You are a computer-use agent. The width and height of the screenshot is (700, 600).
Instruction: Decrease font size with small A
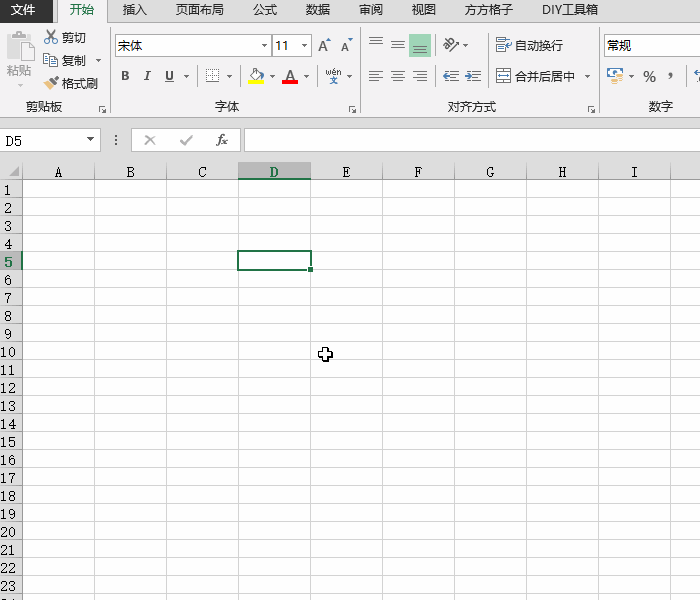346,46
